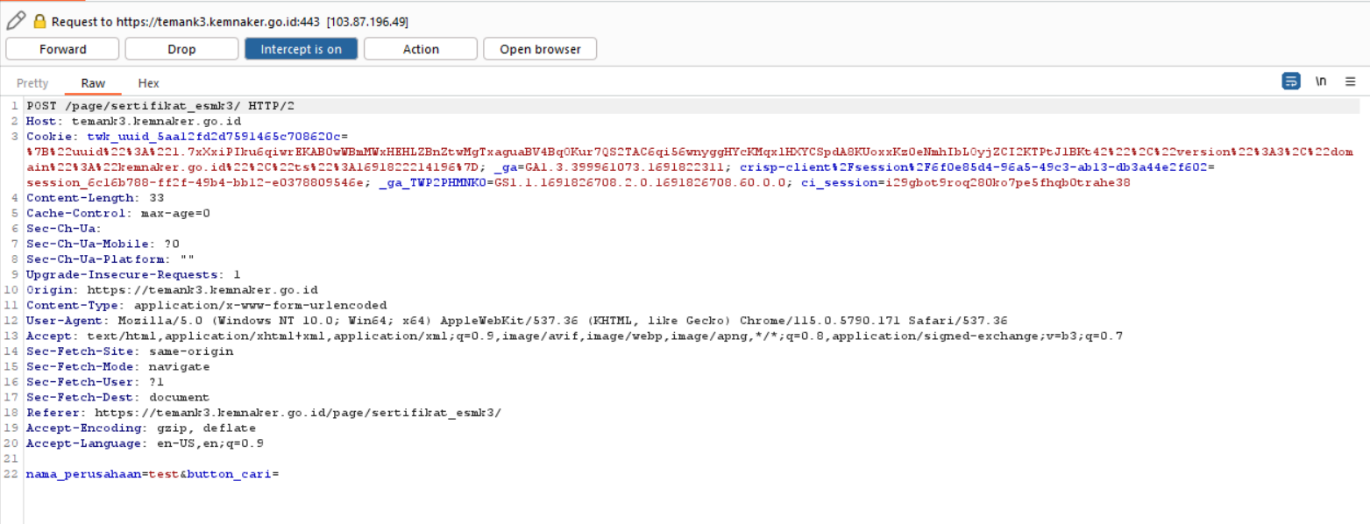
Task: Select the Raw view tab
Action: click(x=93, y=83)
